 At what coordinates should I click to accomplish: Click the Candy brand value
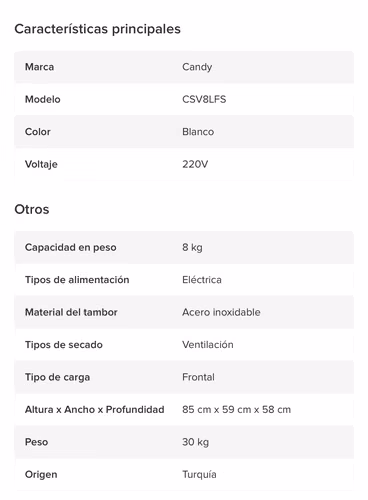(x=197, y=67)
